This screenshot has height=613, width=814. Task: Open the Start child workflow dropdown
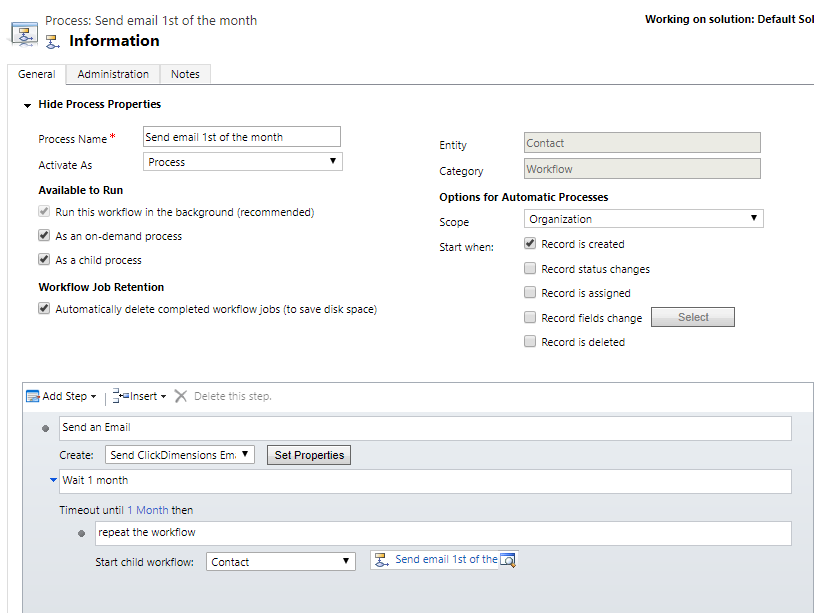coord(346,561)
